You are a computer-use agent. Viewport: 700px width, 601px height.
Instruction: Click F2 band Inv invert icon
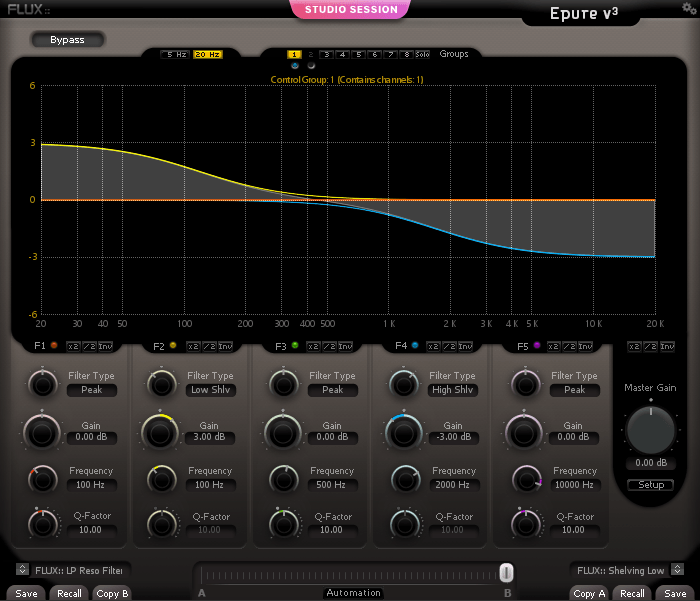pyautogui.click(x=225, y=346)
